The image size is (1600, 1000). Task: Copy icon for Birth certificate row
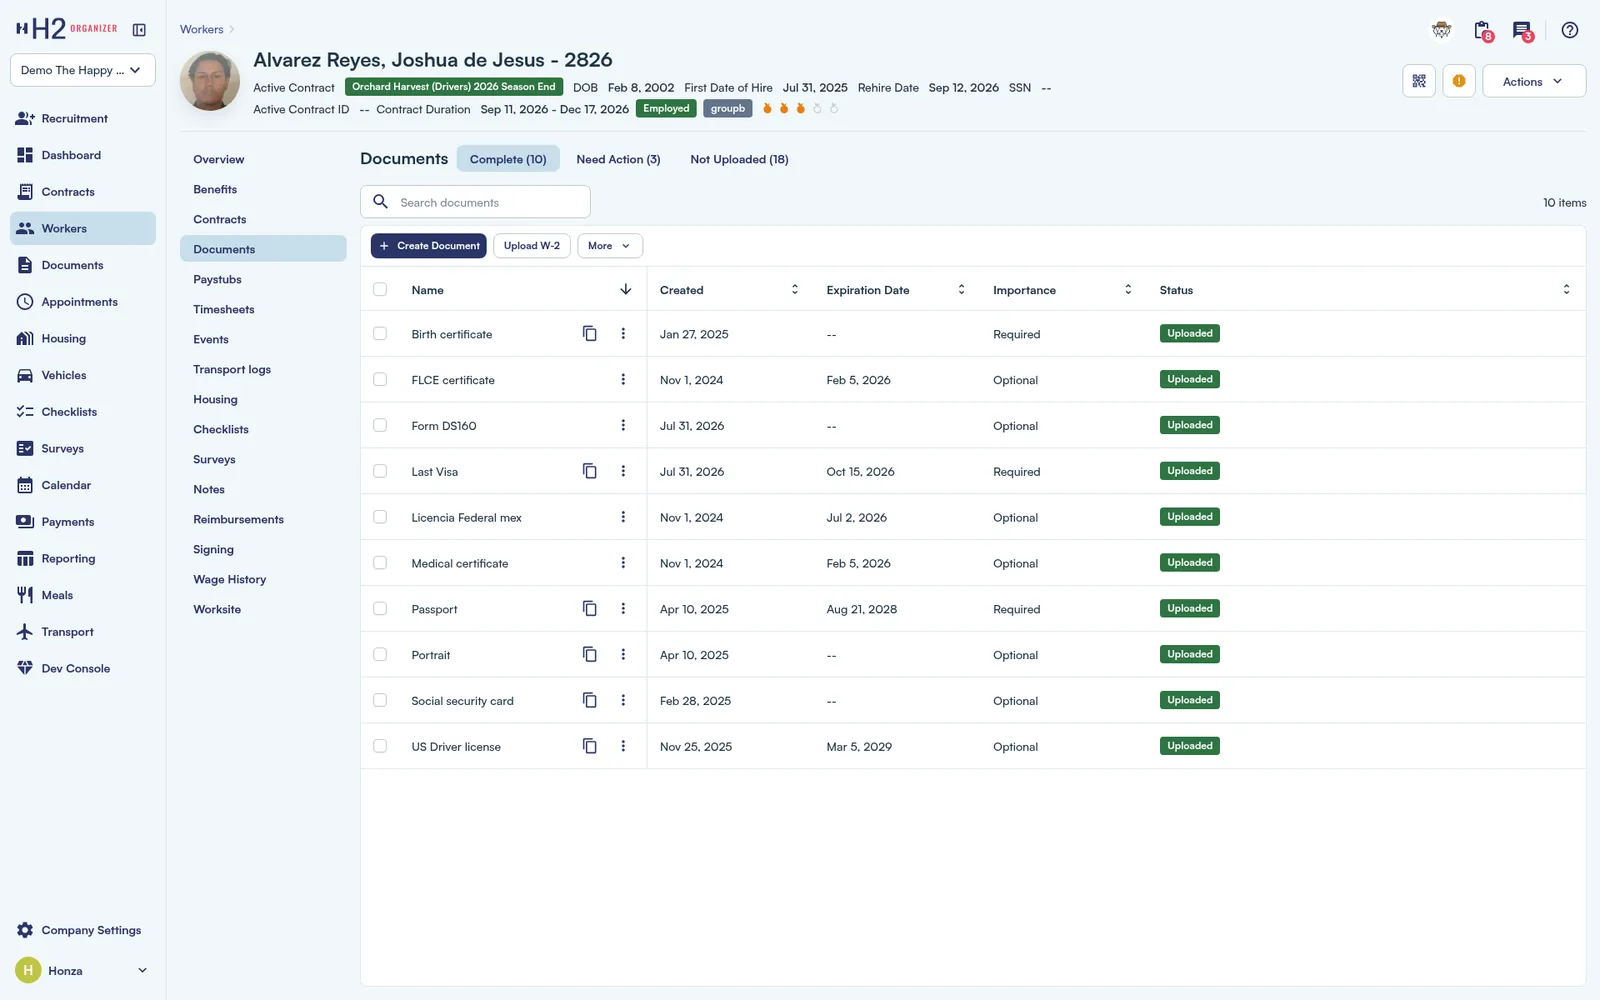click(x=590, y=334)
